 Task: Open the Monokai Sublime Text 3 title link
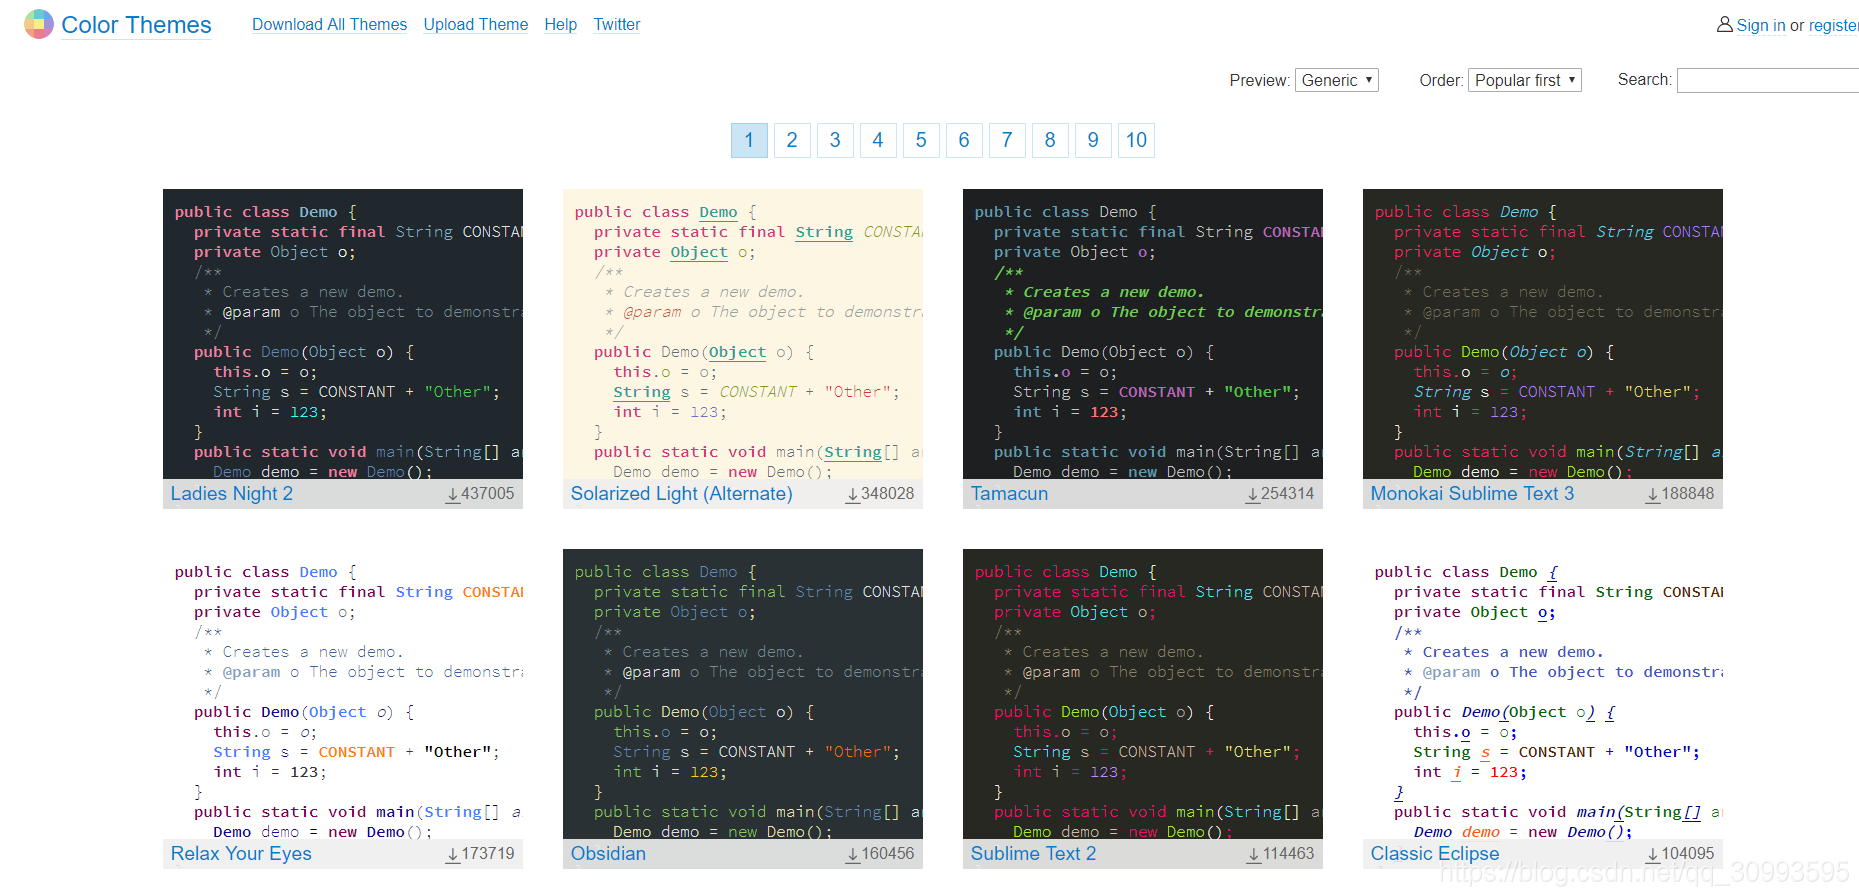pos(1473,494)
